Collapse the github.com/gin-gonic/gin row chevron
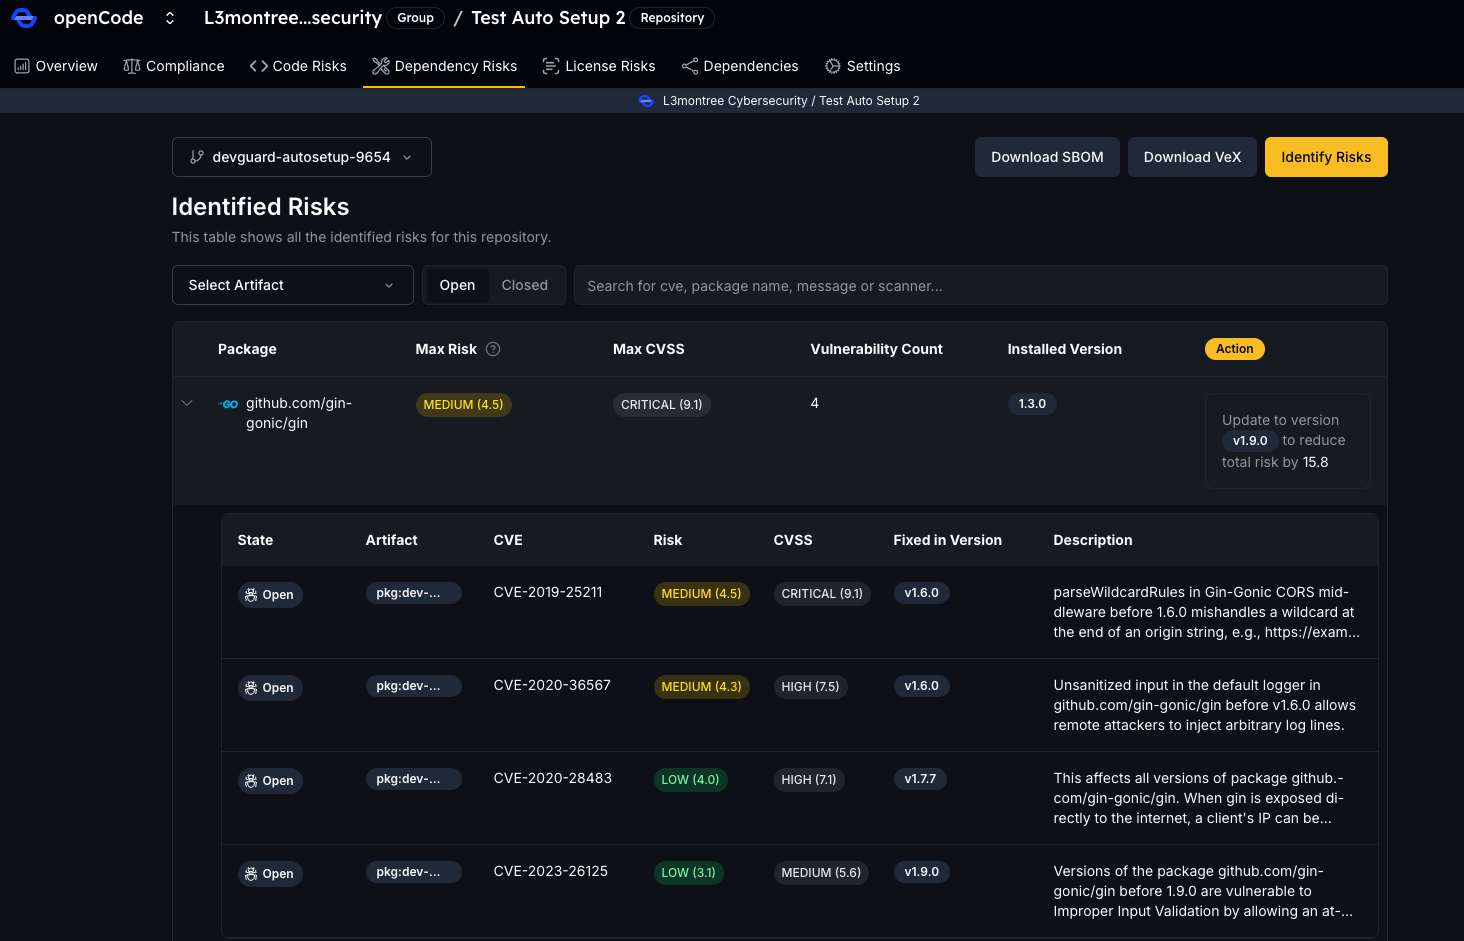This screenshot has height=941, width=1464. point(187,403)
